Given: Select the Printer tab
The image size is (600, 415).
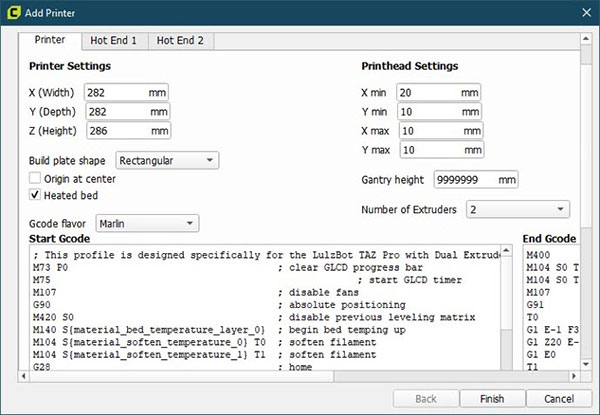Looking at the screenshot, I should [50, 41].
